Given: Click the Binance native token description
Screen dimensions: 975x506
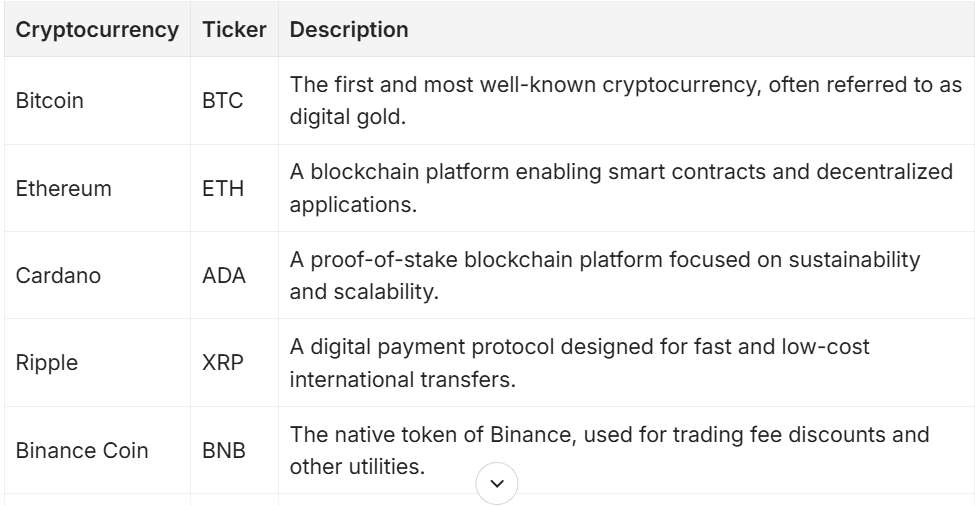Looking at the screenshot, I should tap(611, 450).
